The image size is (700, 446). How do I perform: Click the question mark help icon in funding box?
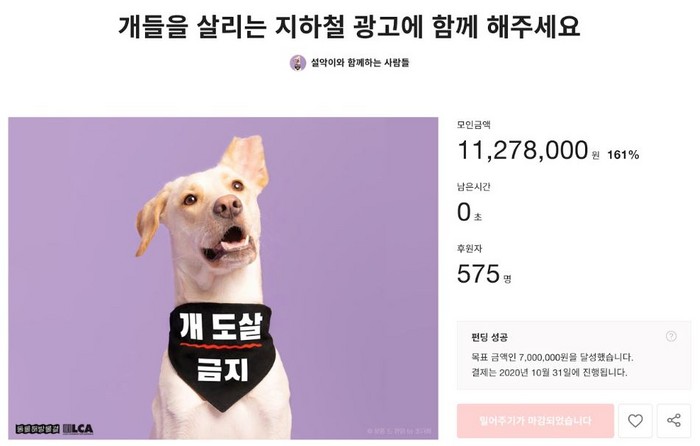(x=671, y=336)
